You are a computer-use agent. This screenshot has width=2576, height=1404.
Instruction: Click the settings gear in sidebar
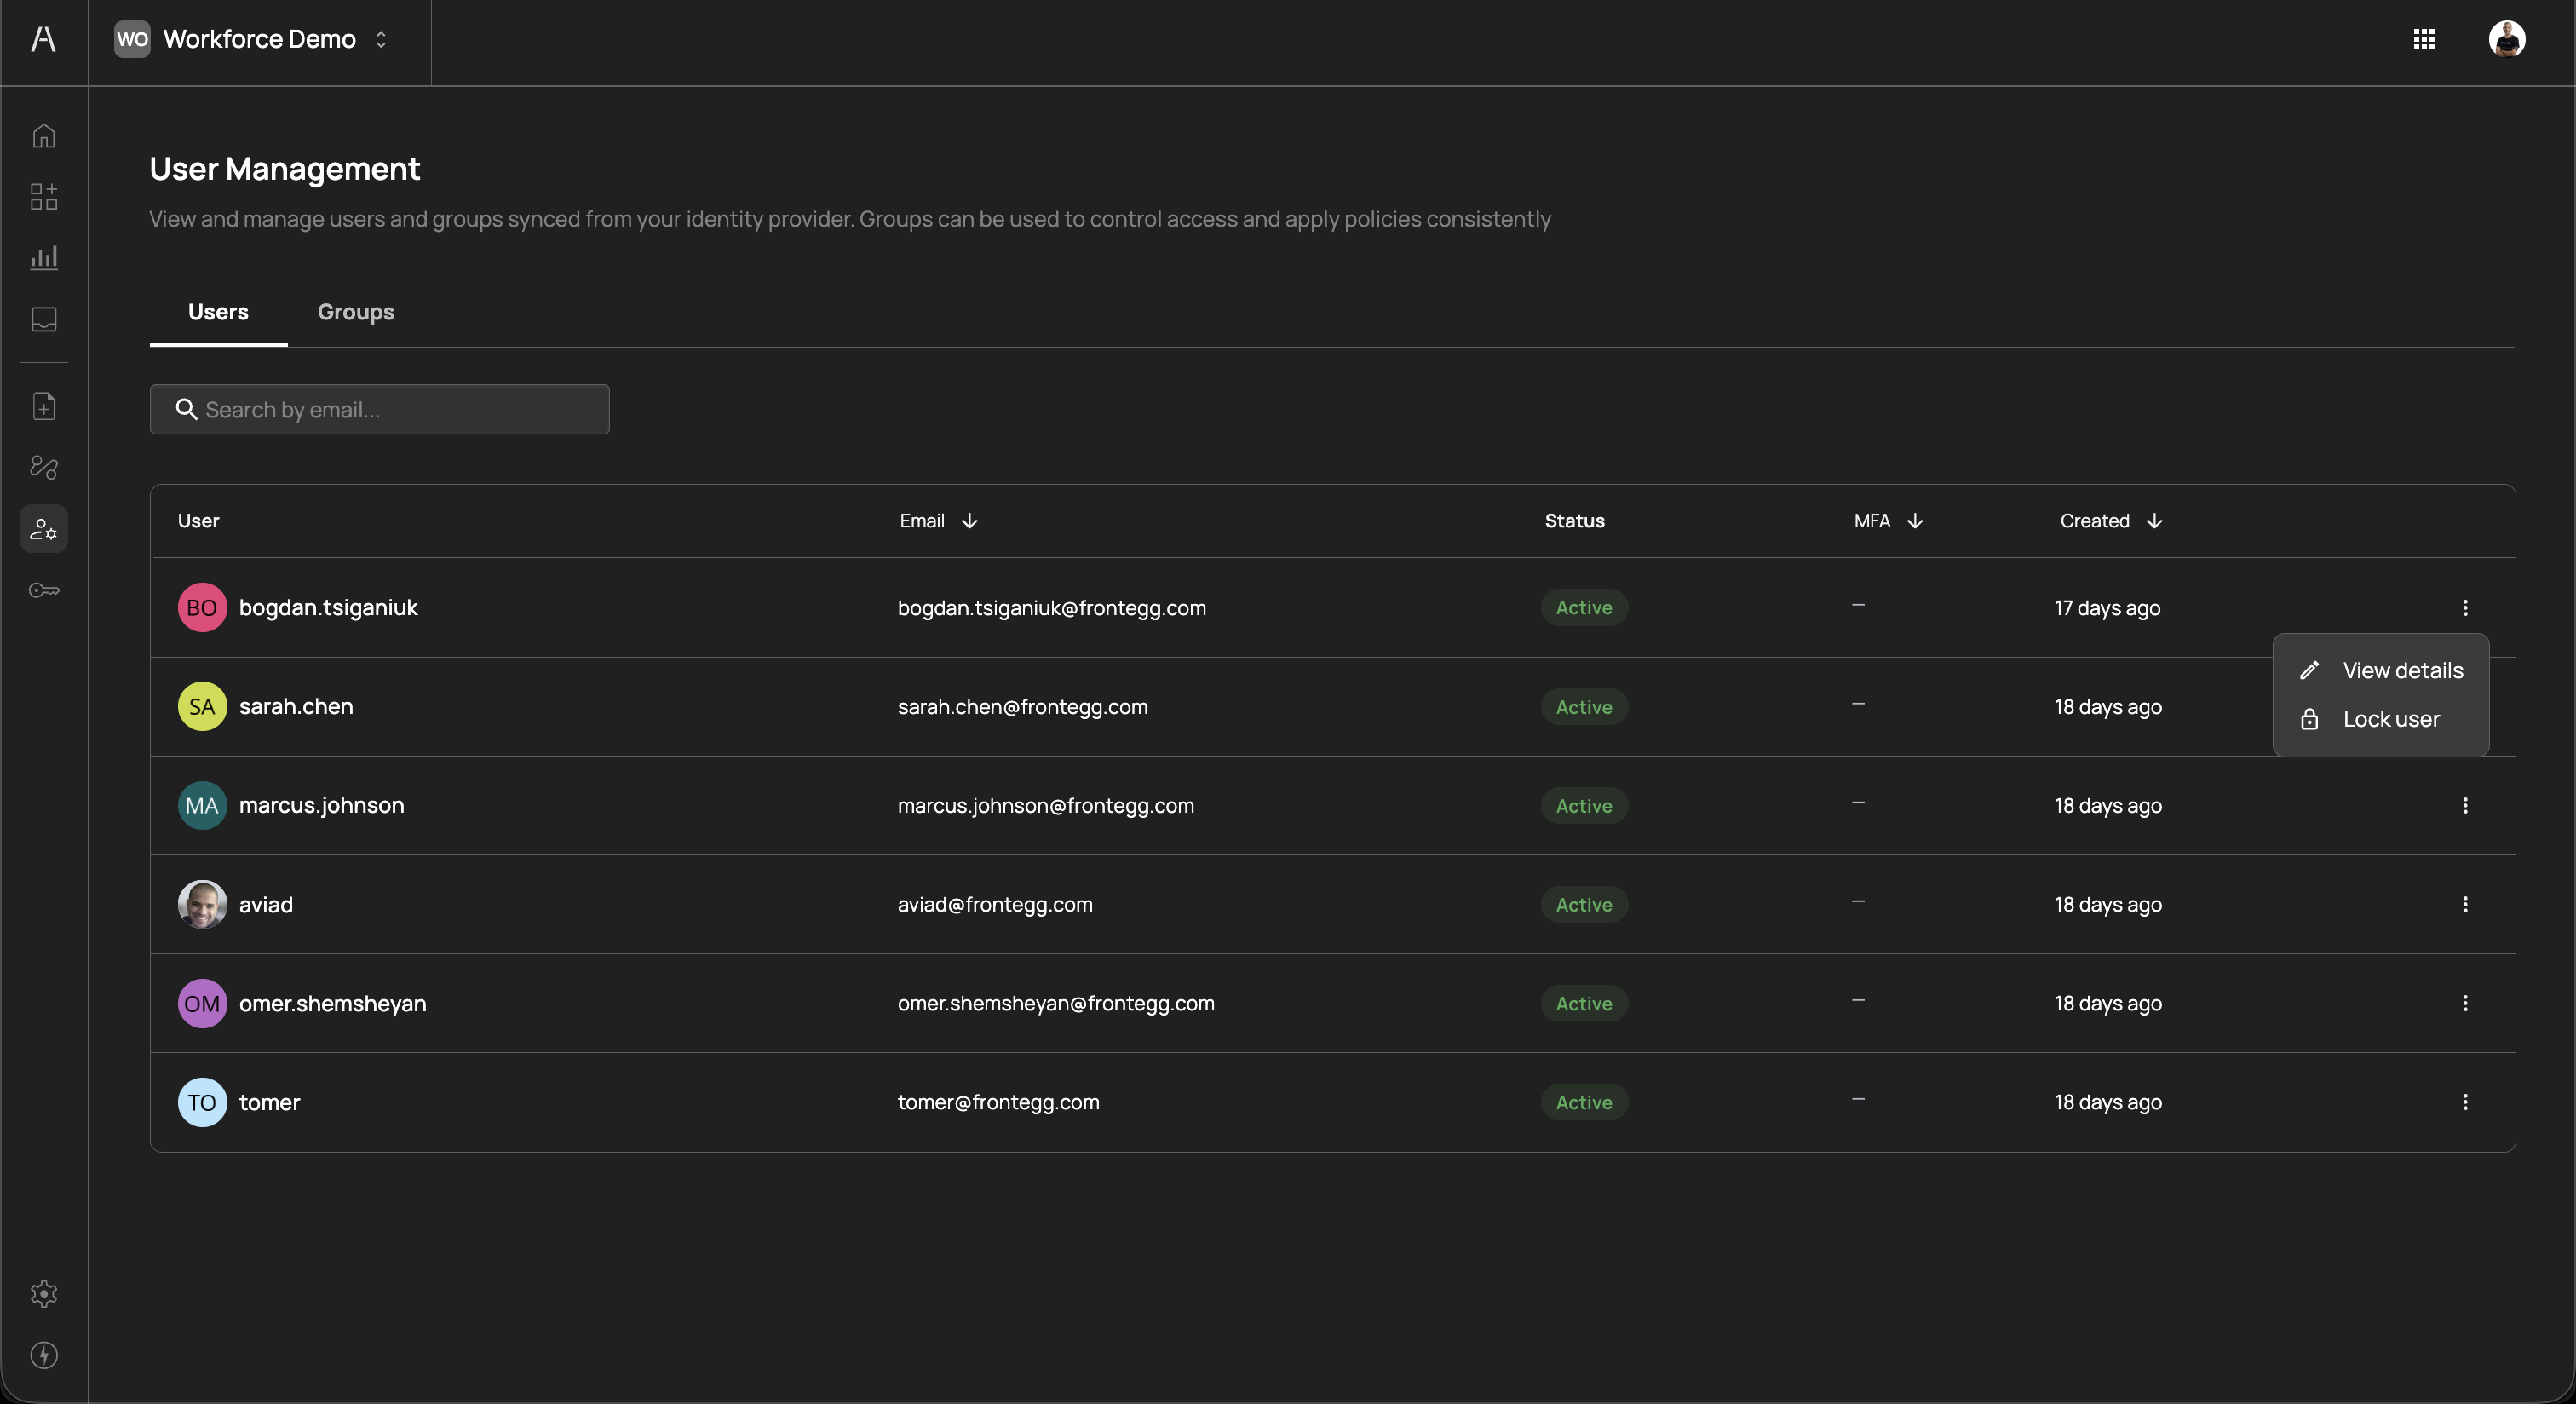pos(44,1293)
